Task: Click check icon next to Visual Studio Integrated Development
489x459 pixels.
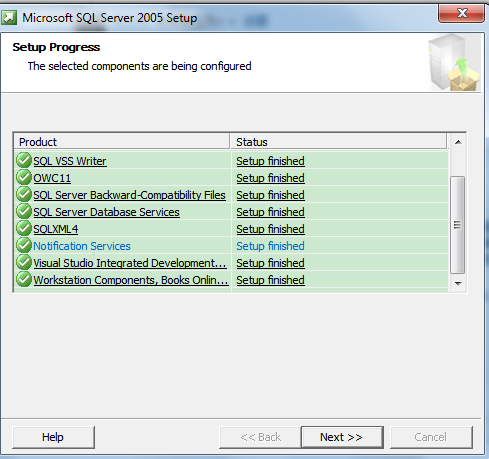Action: (x=24, y=262)
